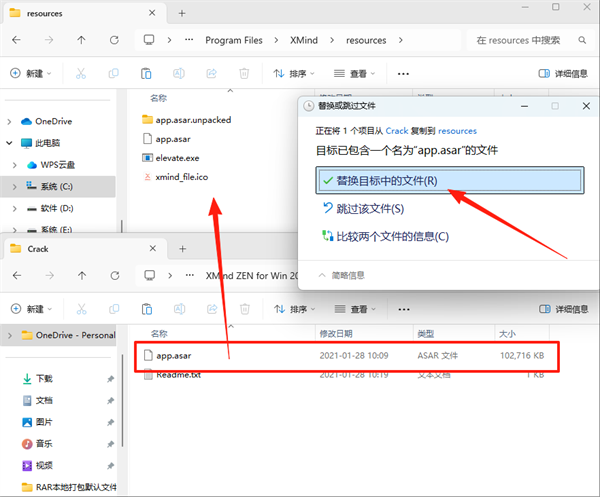The width and height of the screenshot is (600, 497).
Task: Click the paste icon in resources toolbar
Action: pos(146,73)
